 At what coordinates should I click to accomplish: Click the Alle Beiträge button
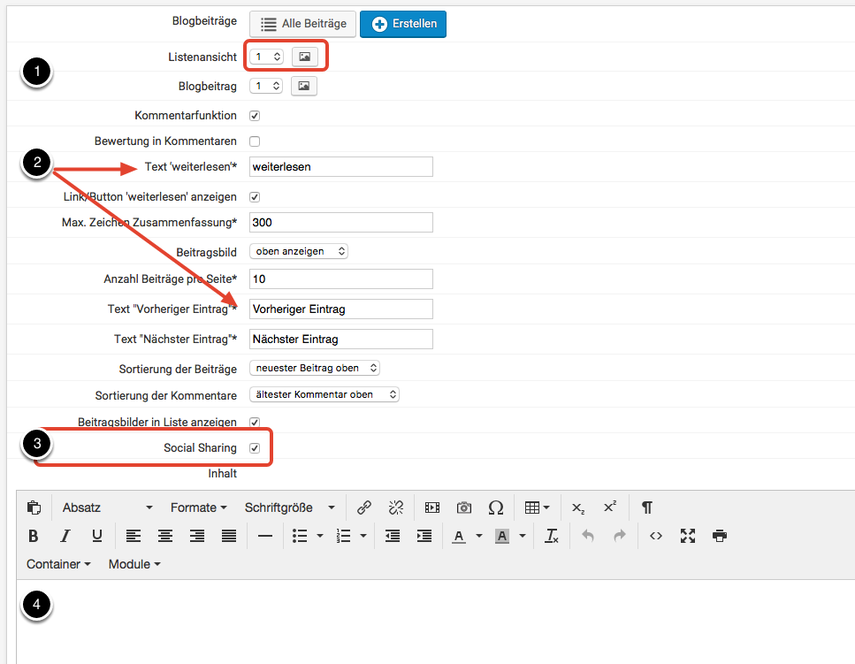click(x=303, y=24)
